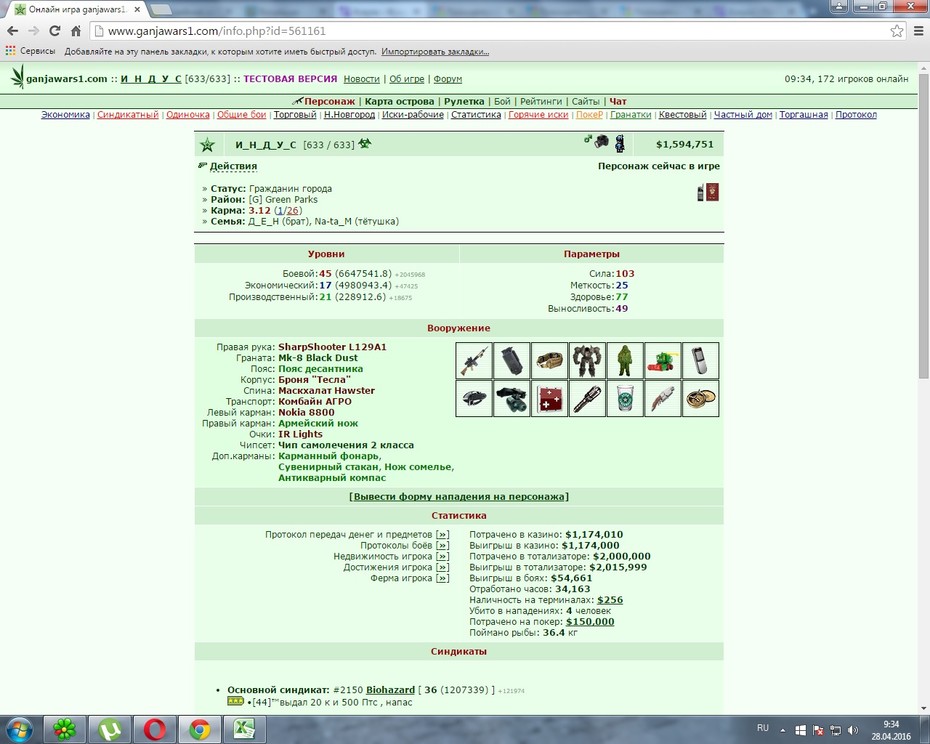Click the Покер link in the submenu

pos(589,115)
